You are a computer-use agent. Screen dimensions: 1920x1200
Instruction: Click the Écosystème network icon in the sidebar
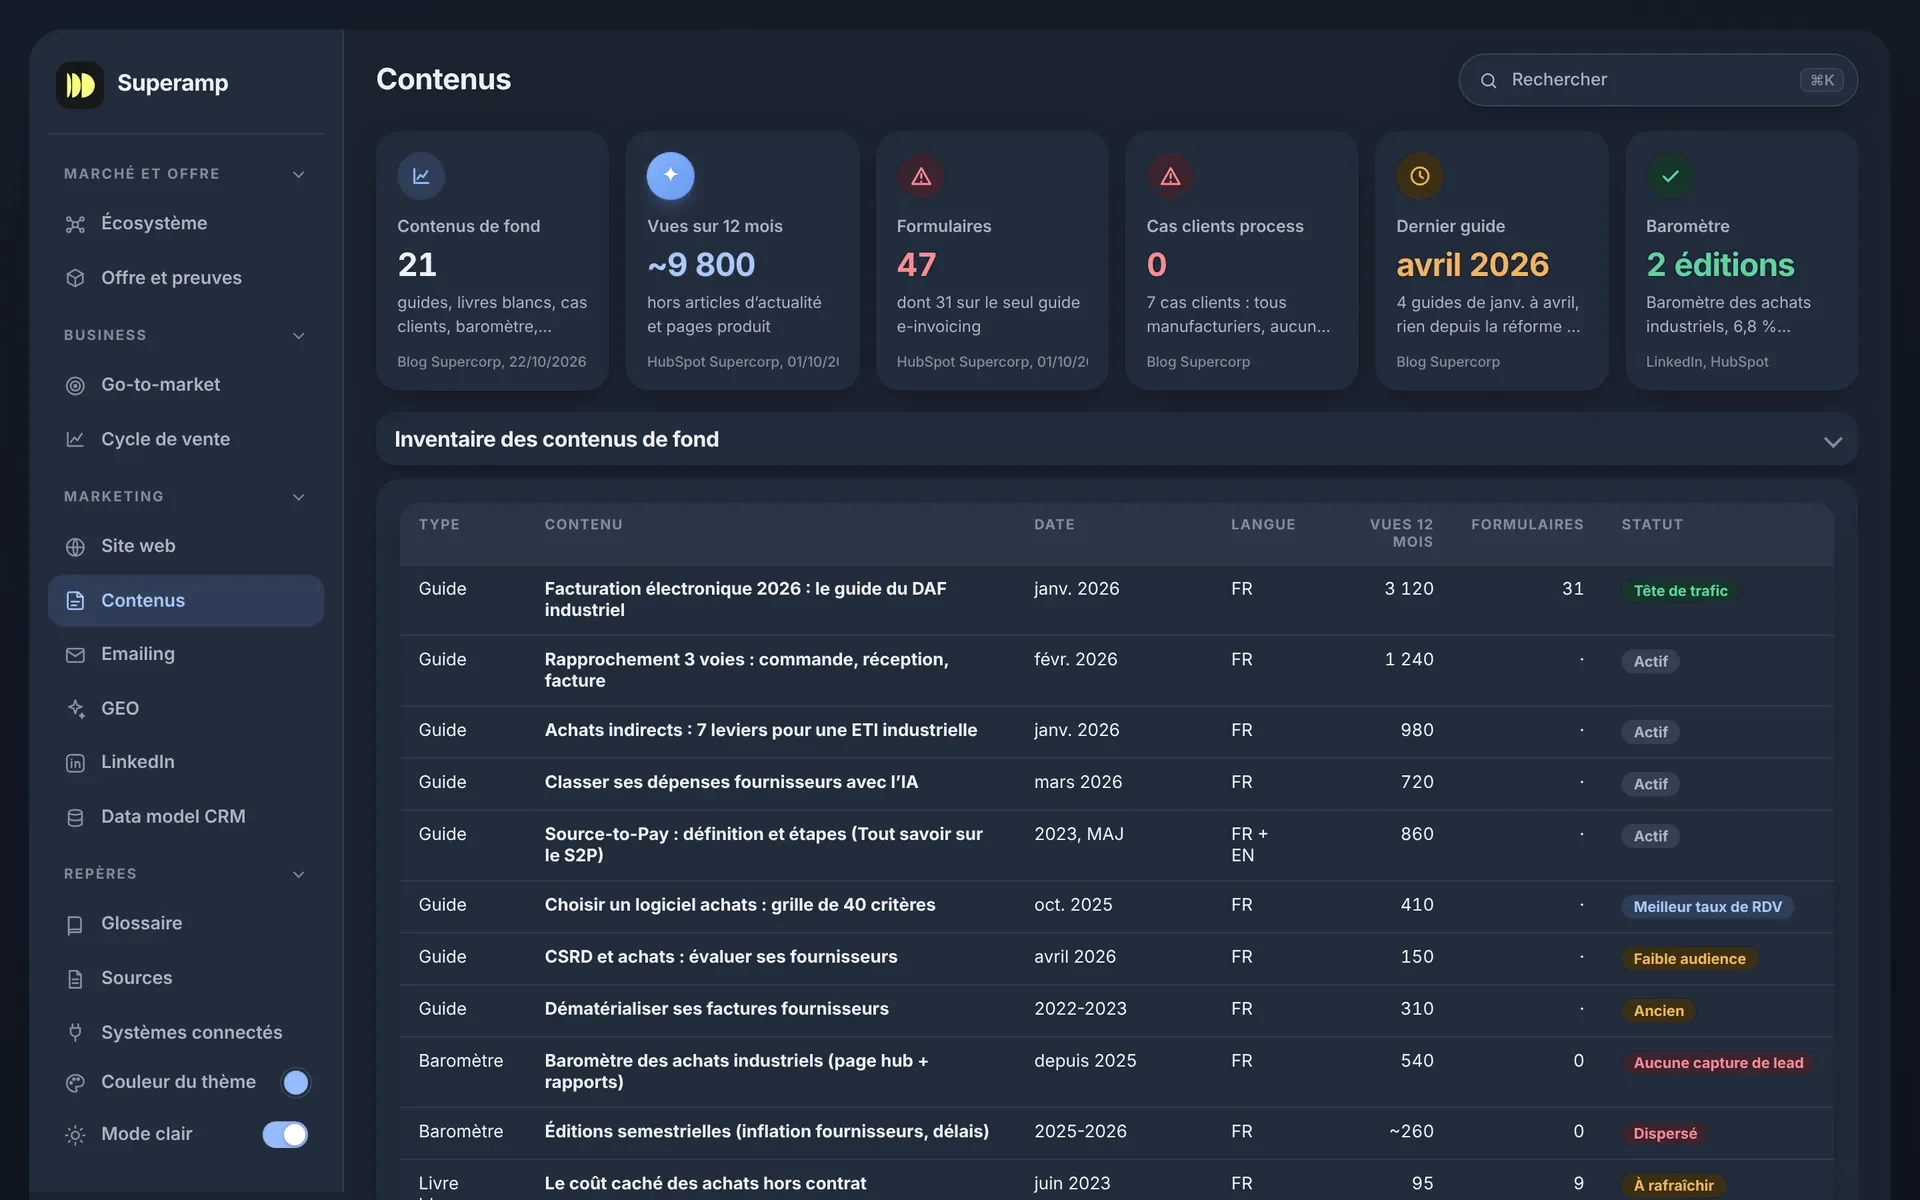click(x=75, y=224)
